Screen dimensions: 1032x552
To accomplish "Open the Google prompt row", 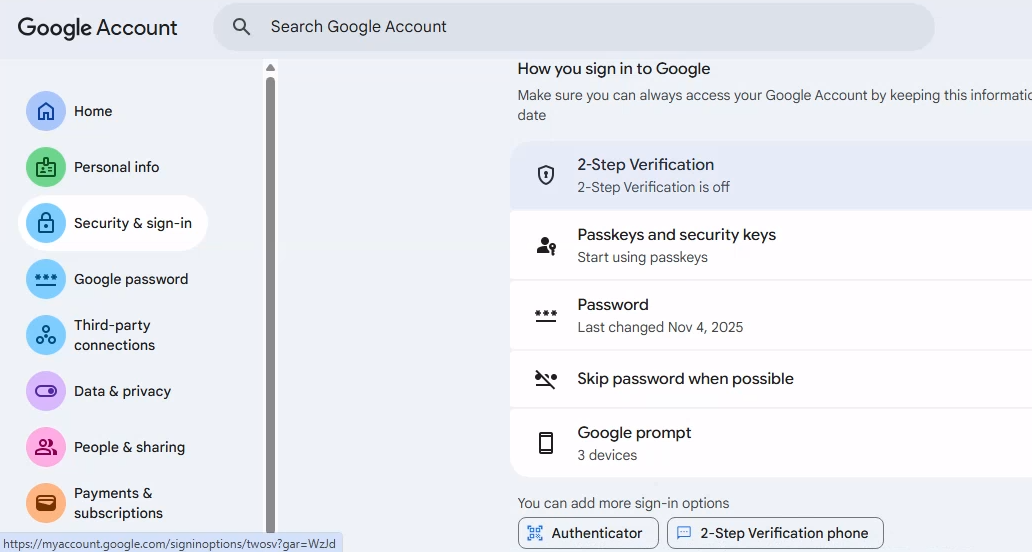I will click(x=771, y=443).
